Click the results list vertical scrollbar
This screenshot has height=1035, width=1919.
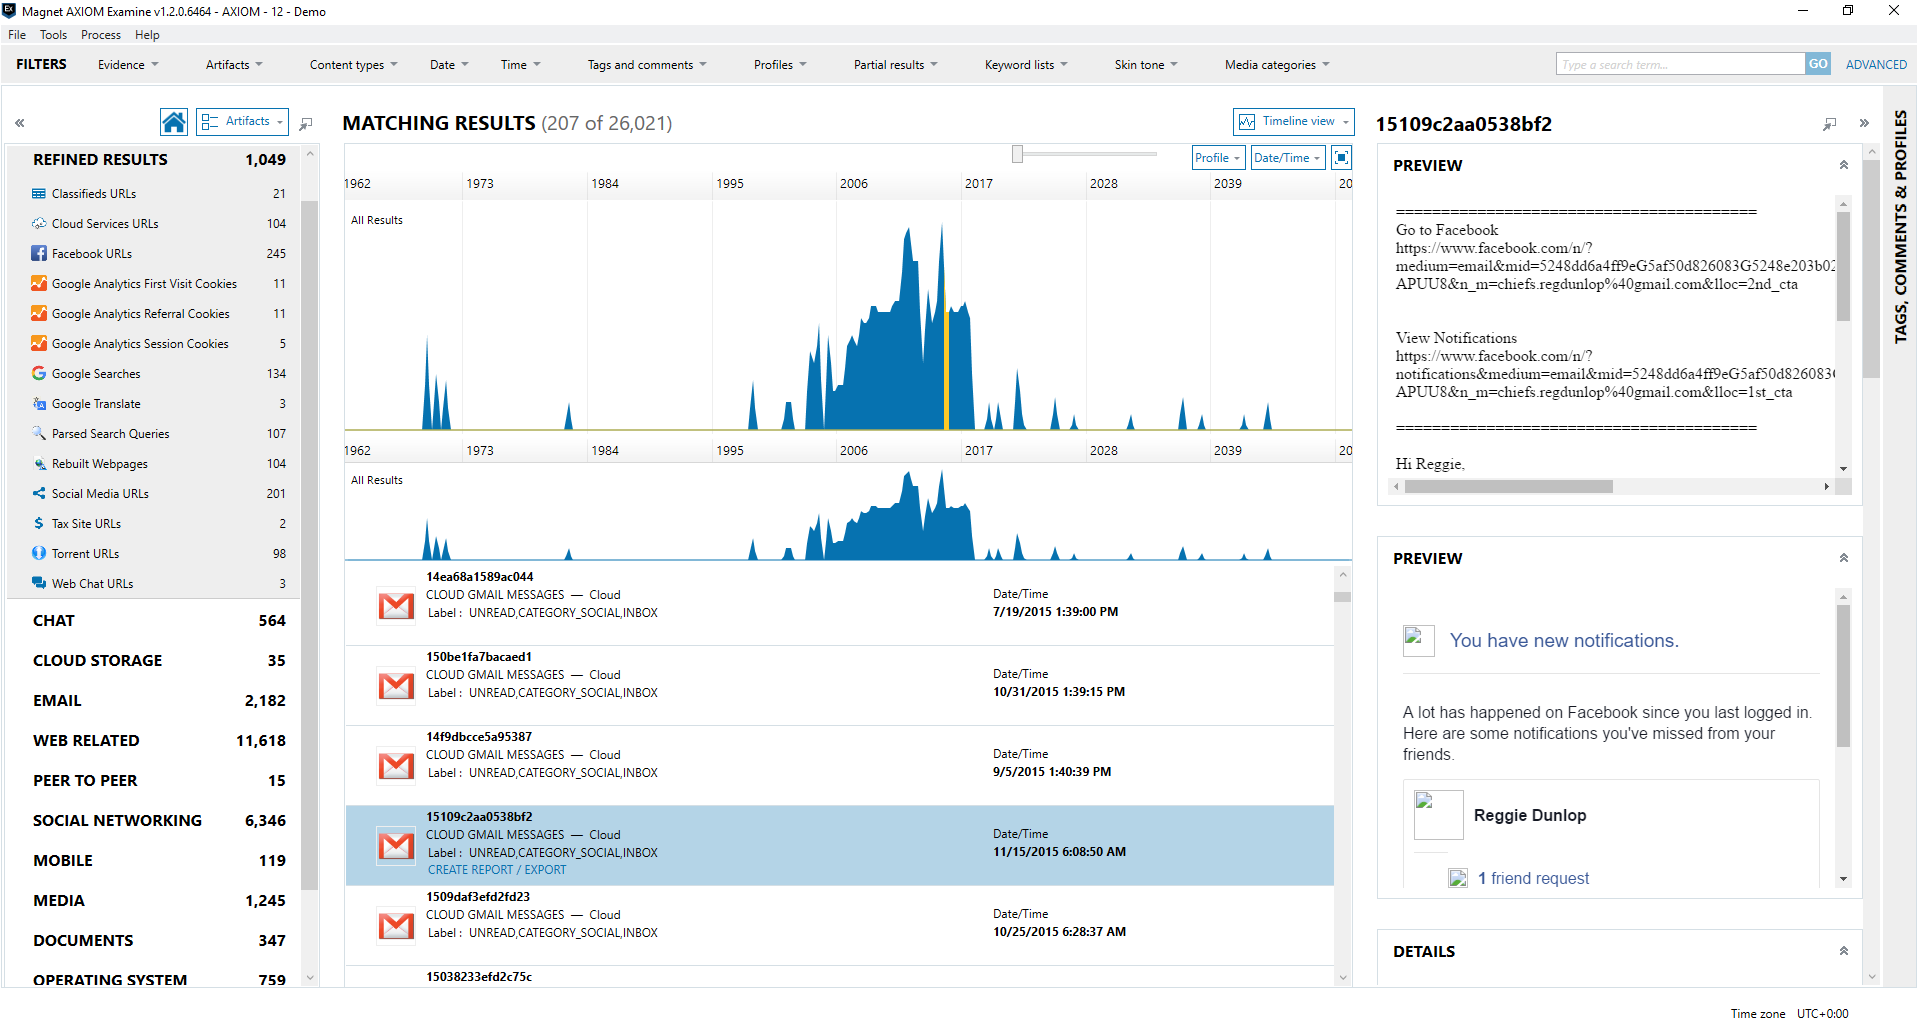1343,597
